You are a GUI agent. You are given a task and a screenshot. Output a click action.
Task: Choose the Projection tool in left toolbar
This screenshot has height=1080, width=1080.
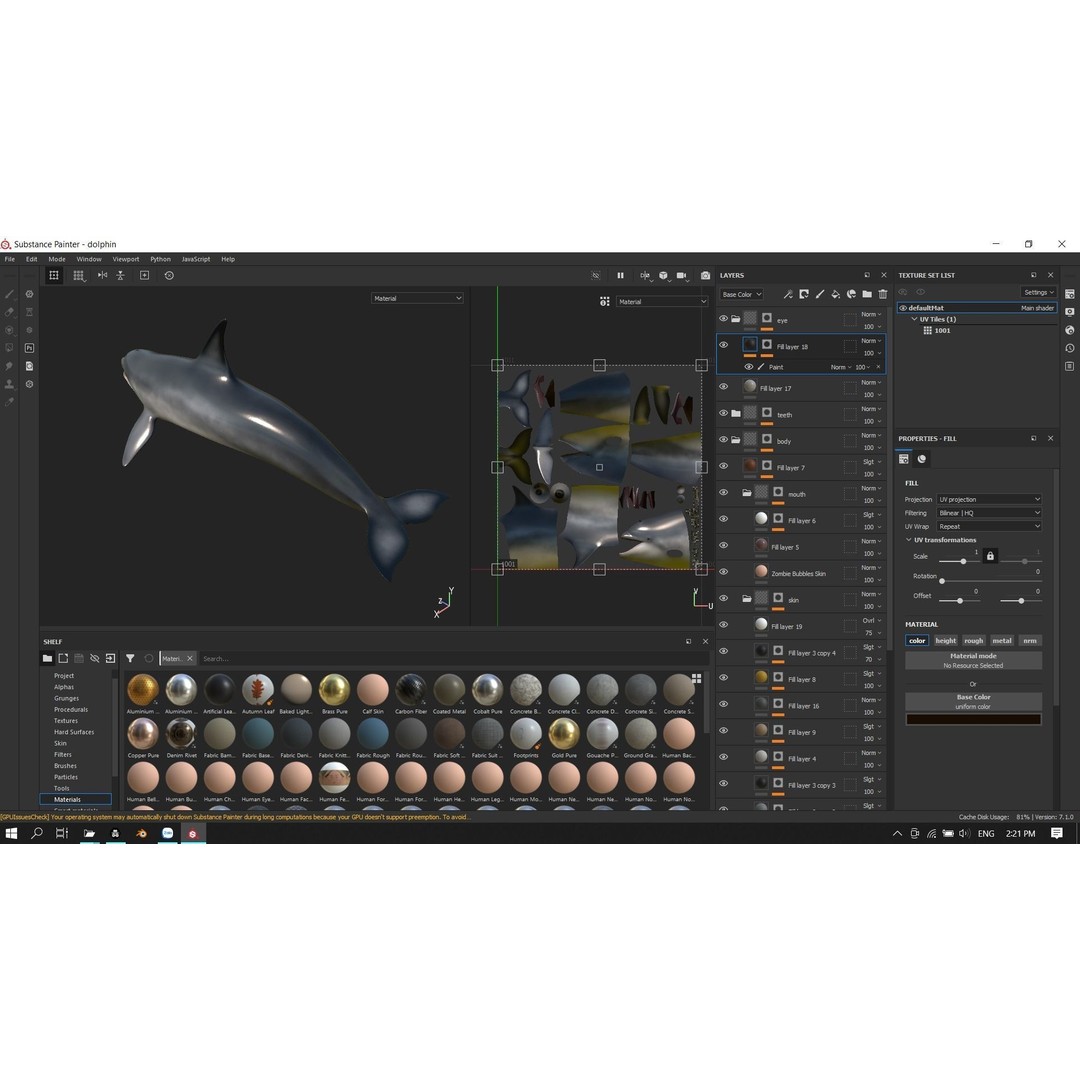pyautogui.click(x=10, y=330)
